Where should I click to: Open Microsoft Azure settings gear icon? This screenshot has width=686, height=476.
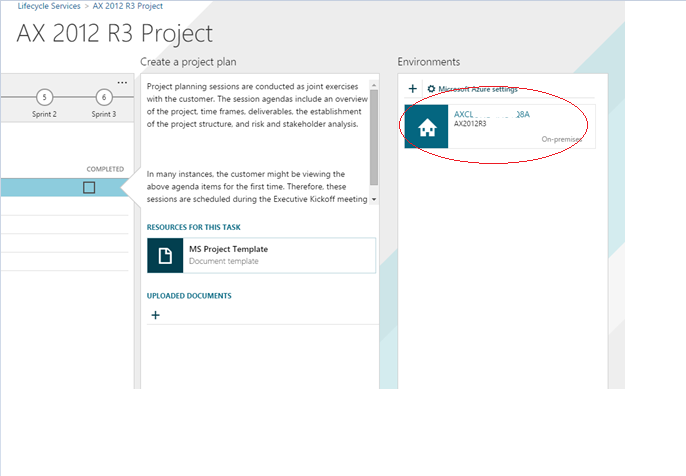coord(432,89)
